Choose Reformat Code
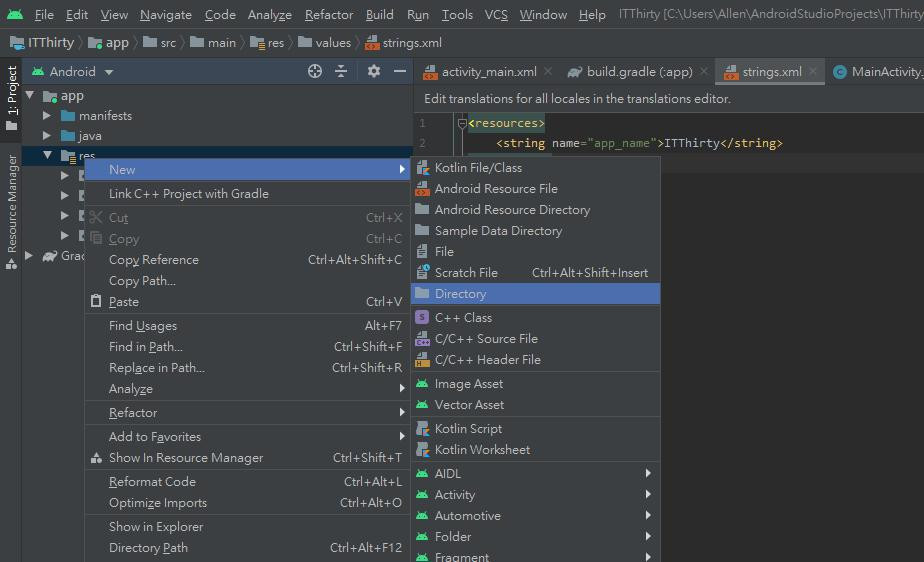The width and height of the screenshot is (924, 562). [248, 482]
